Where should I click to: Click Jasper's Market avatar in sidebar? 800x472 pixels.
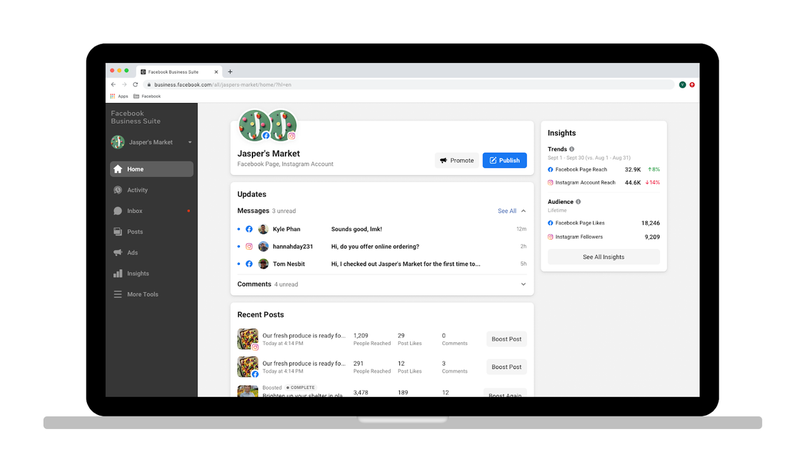click(x=118, y=142)
